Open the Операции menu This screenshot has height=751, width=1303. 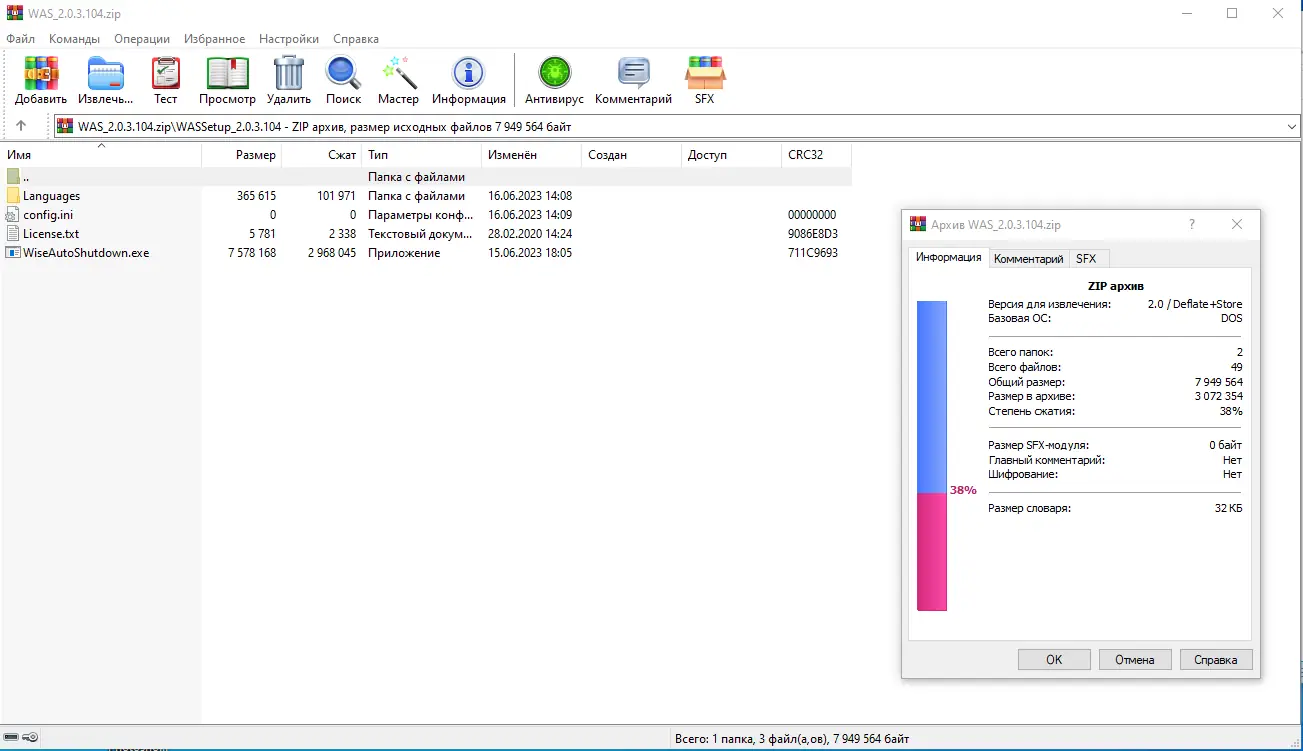tap(141, 38)
